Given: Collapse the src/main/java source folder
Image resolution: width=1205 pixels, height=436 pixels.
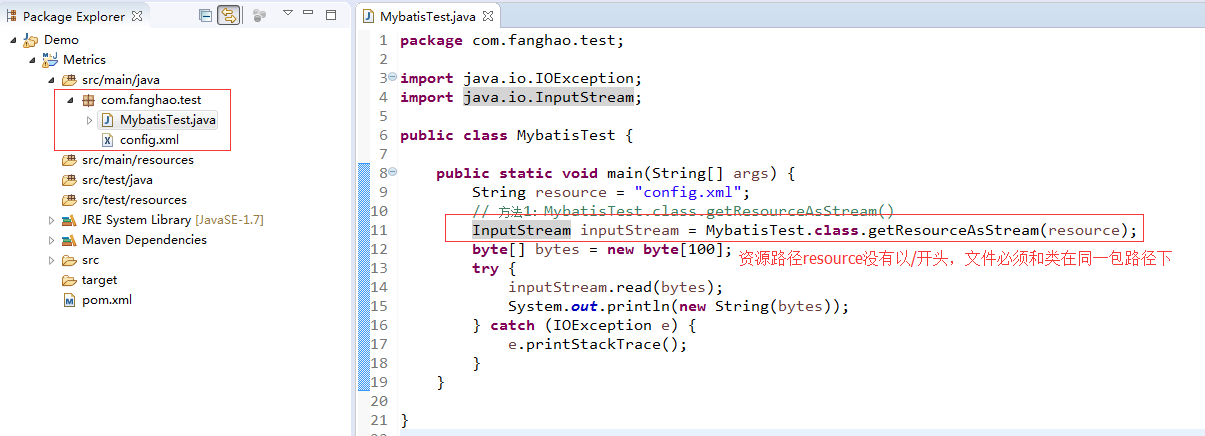Looking at the screenshot, I should point(51,80).
